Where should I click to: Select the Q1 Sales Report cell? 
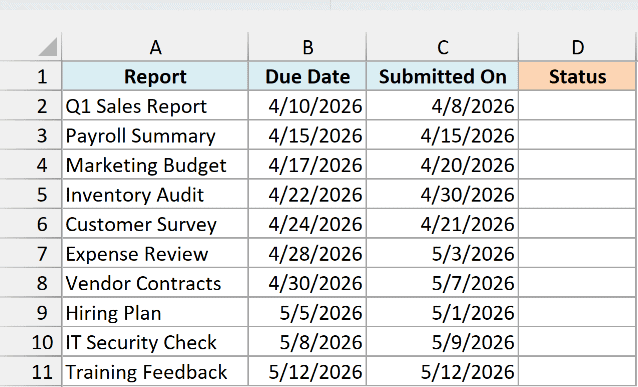coord(155,105)
